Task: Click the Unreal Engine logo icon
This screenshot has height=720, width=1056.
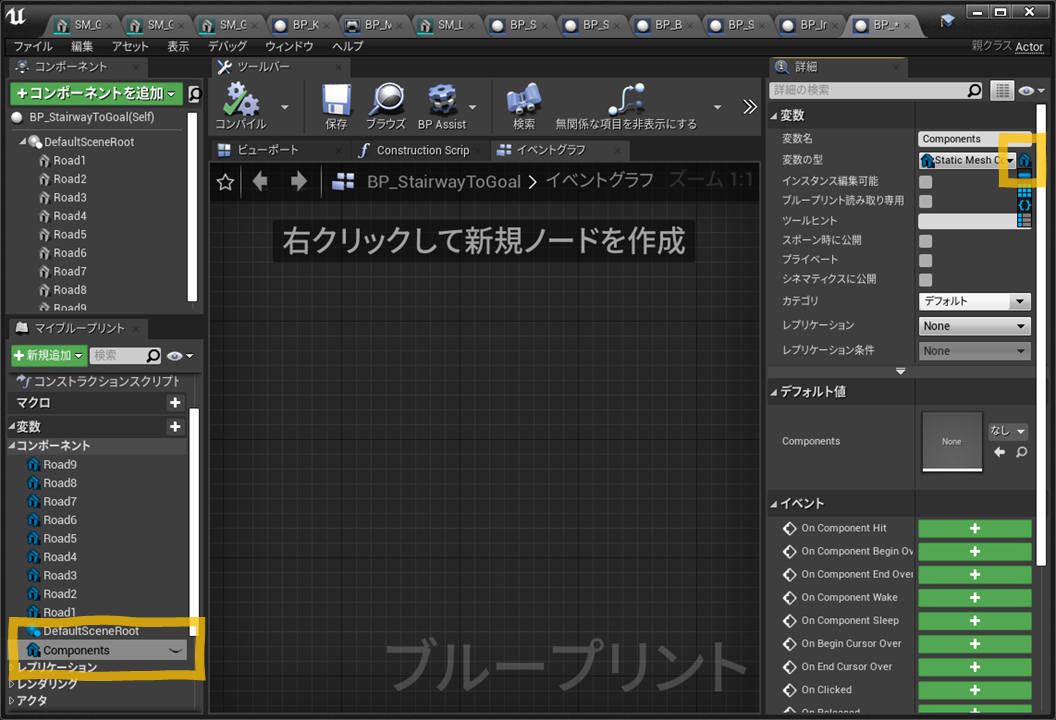Action: point(16,17)
